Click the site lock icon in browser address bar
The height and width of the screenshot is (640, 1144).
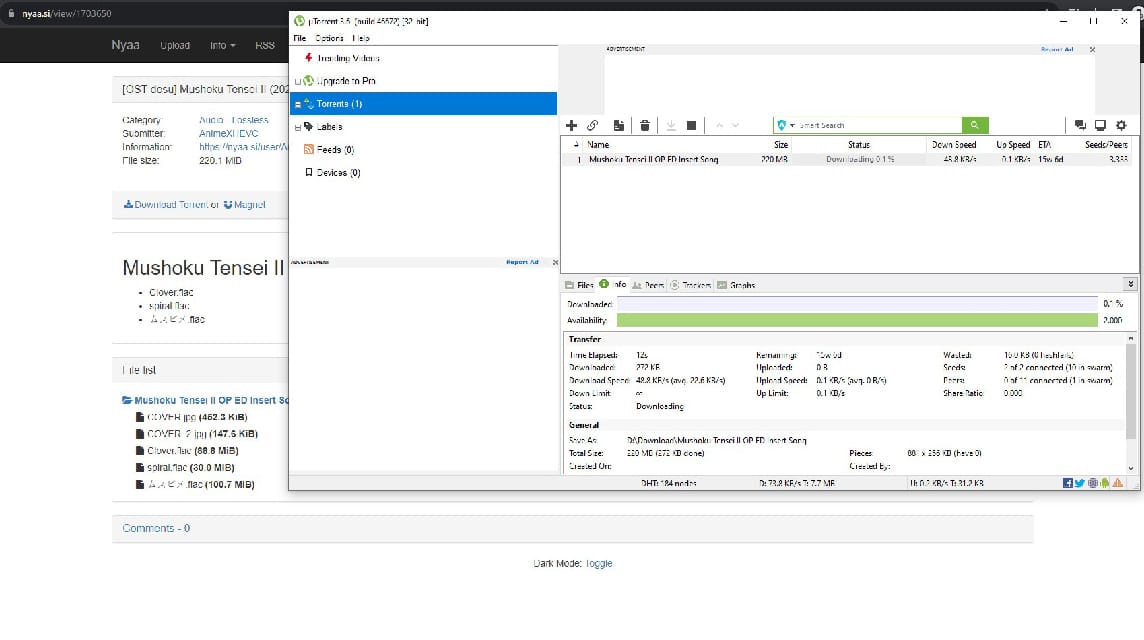(11, 13)
